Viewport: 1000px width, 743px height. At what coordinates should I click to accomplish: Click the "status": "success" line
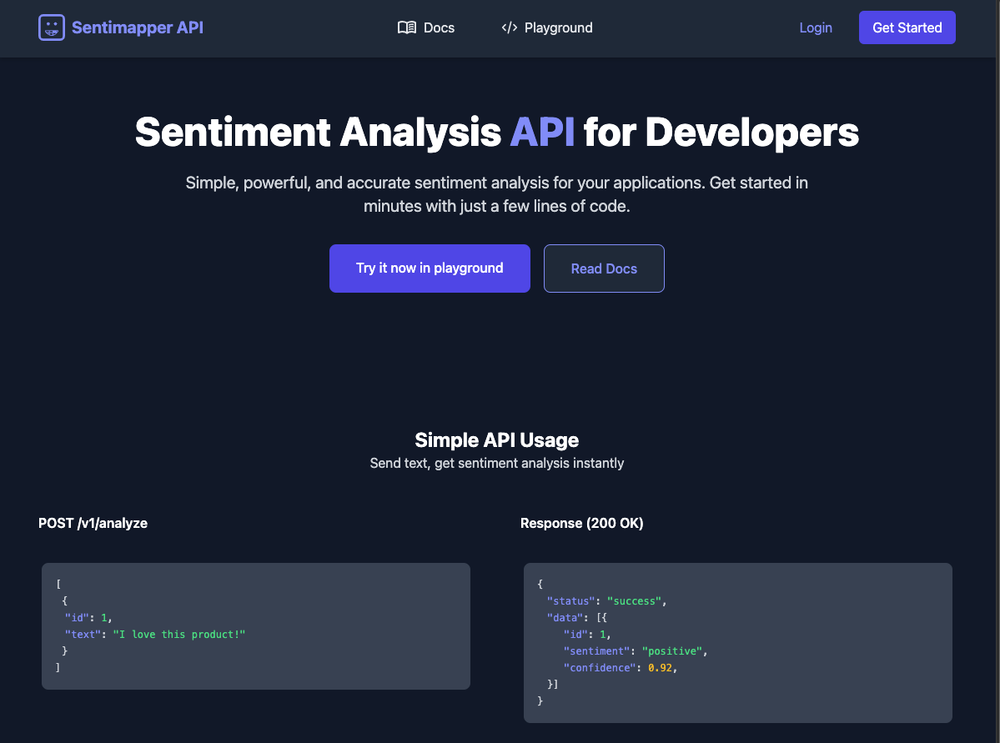pyautogui.click(x=607, y=601)
